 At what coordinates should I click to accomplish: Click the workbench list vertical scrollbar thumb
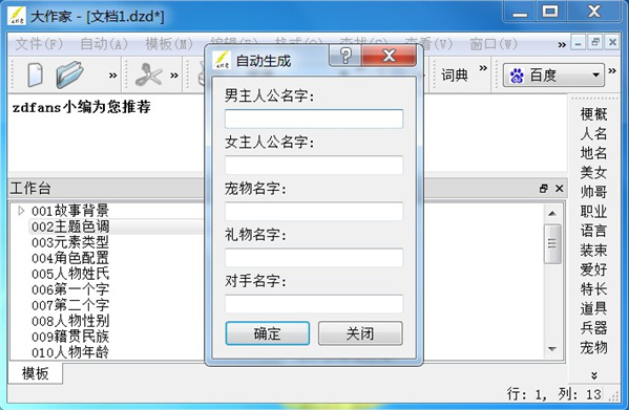pos(552,243)
